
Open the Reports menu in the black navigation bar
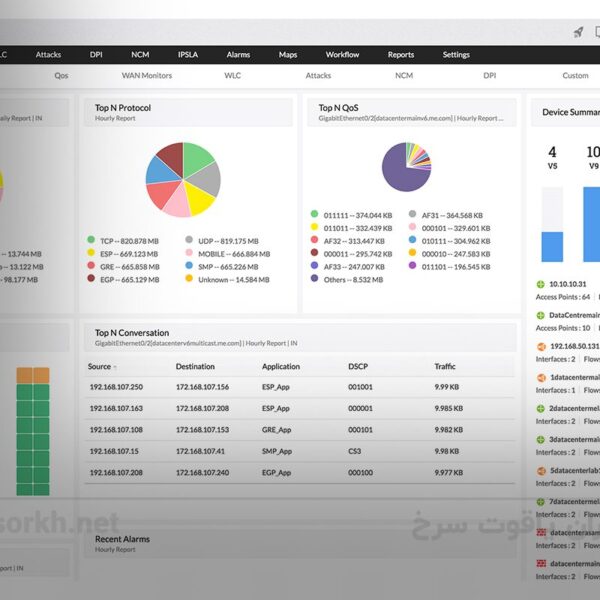[401, 55]
